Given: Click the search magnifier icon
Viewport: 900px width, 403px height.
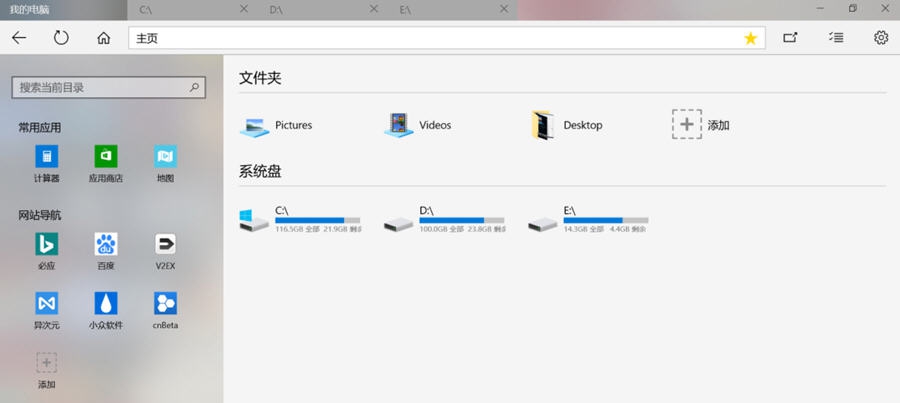Looking at the screenshot, I should coord(194,87).
